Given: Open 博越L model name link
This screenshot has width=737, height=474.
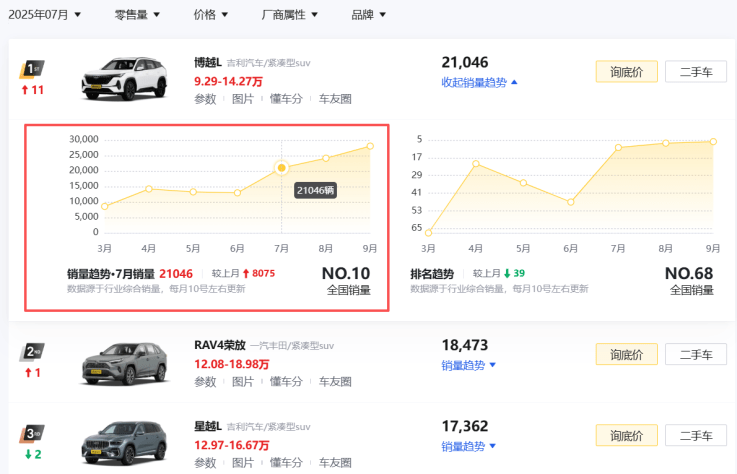Looking at the screenshot, I should 208,63.
